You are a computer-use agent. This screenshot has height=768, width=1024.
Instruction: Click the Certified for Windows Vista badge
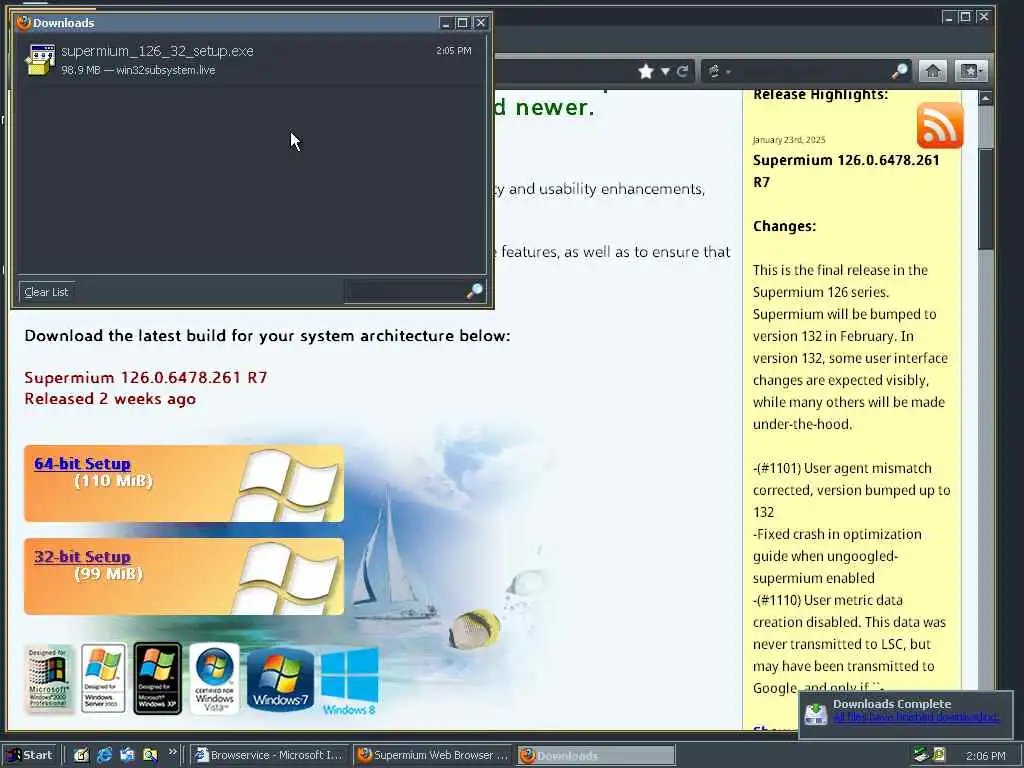click(214, 679)
